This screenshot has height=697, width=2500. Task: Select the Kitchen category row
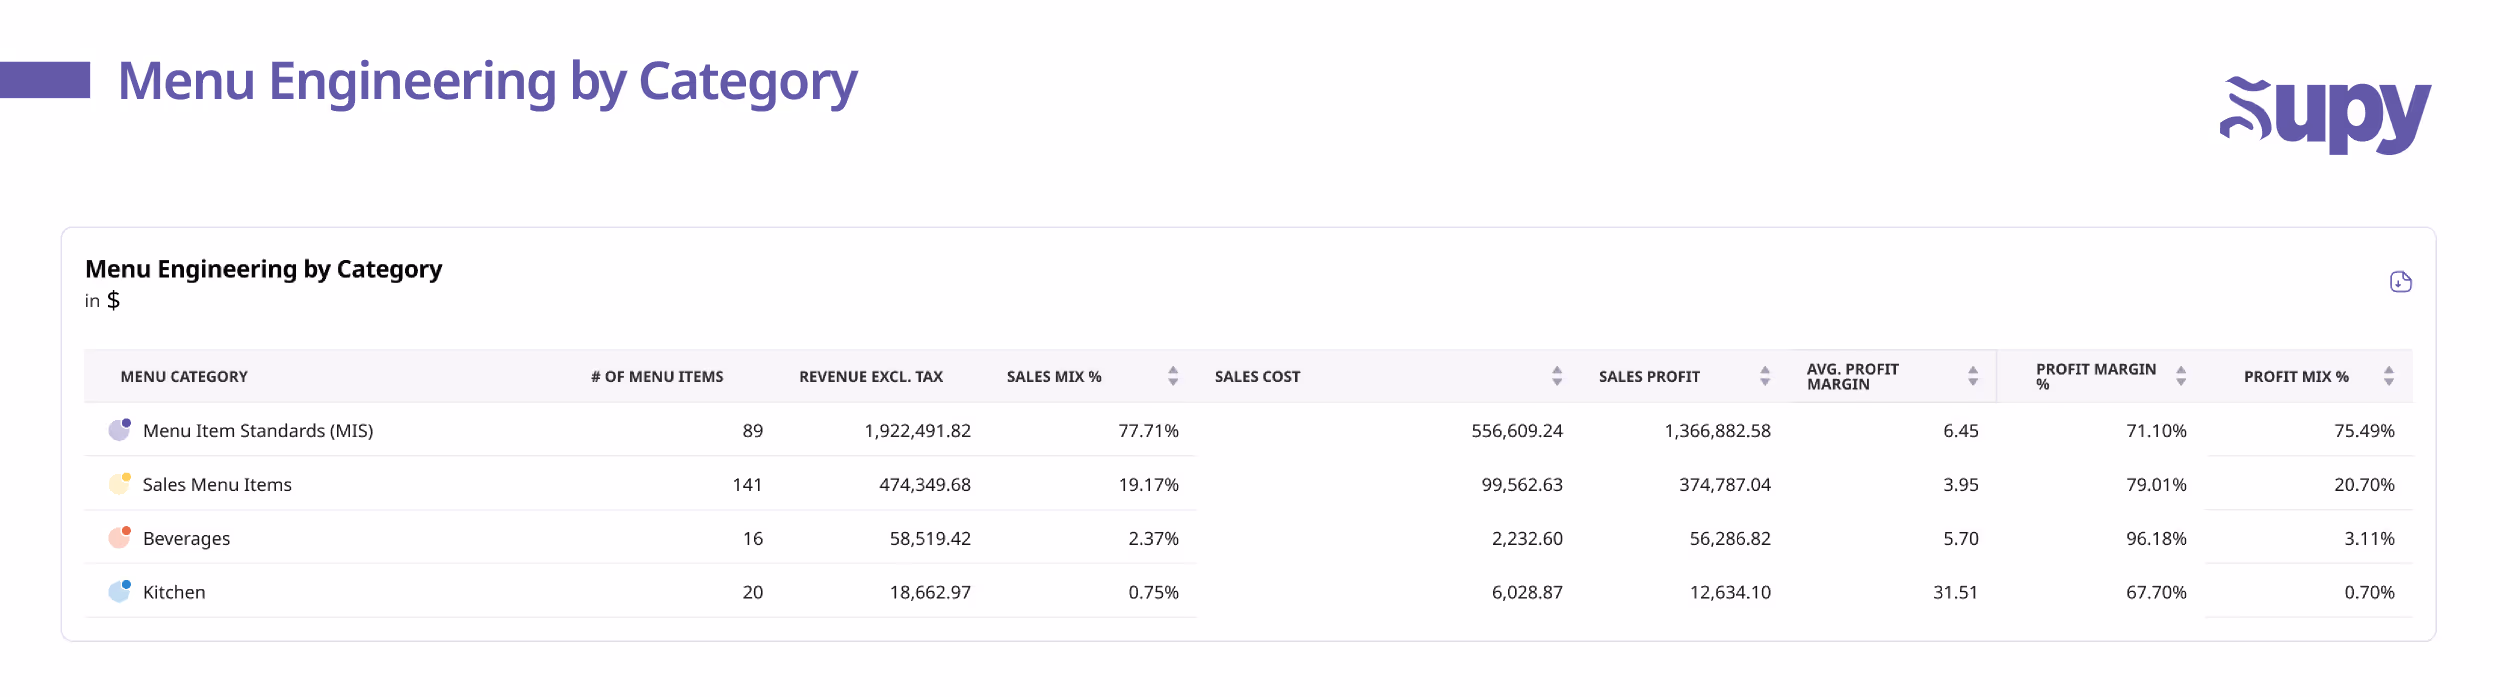coord(174,593)
